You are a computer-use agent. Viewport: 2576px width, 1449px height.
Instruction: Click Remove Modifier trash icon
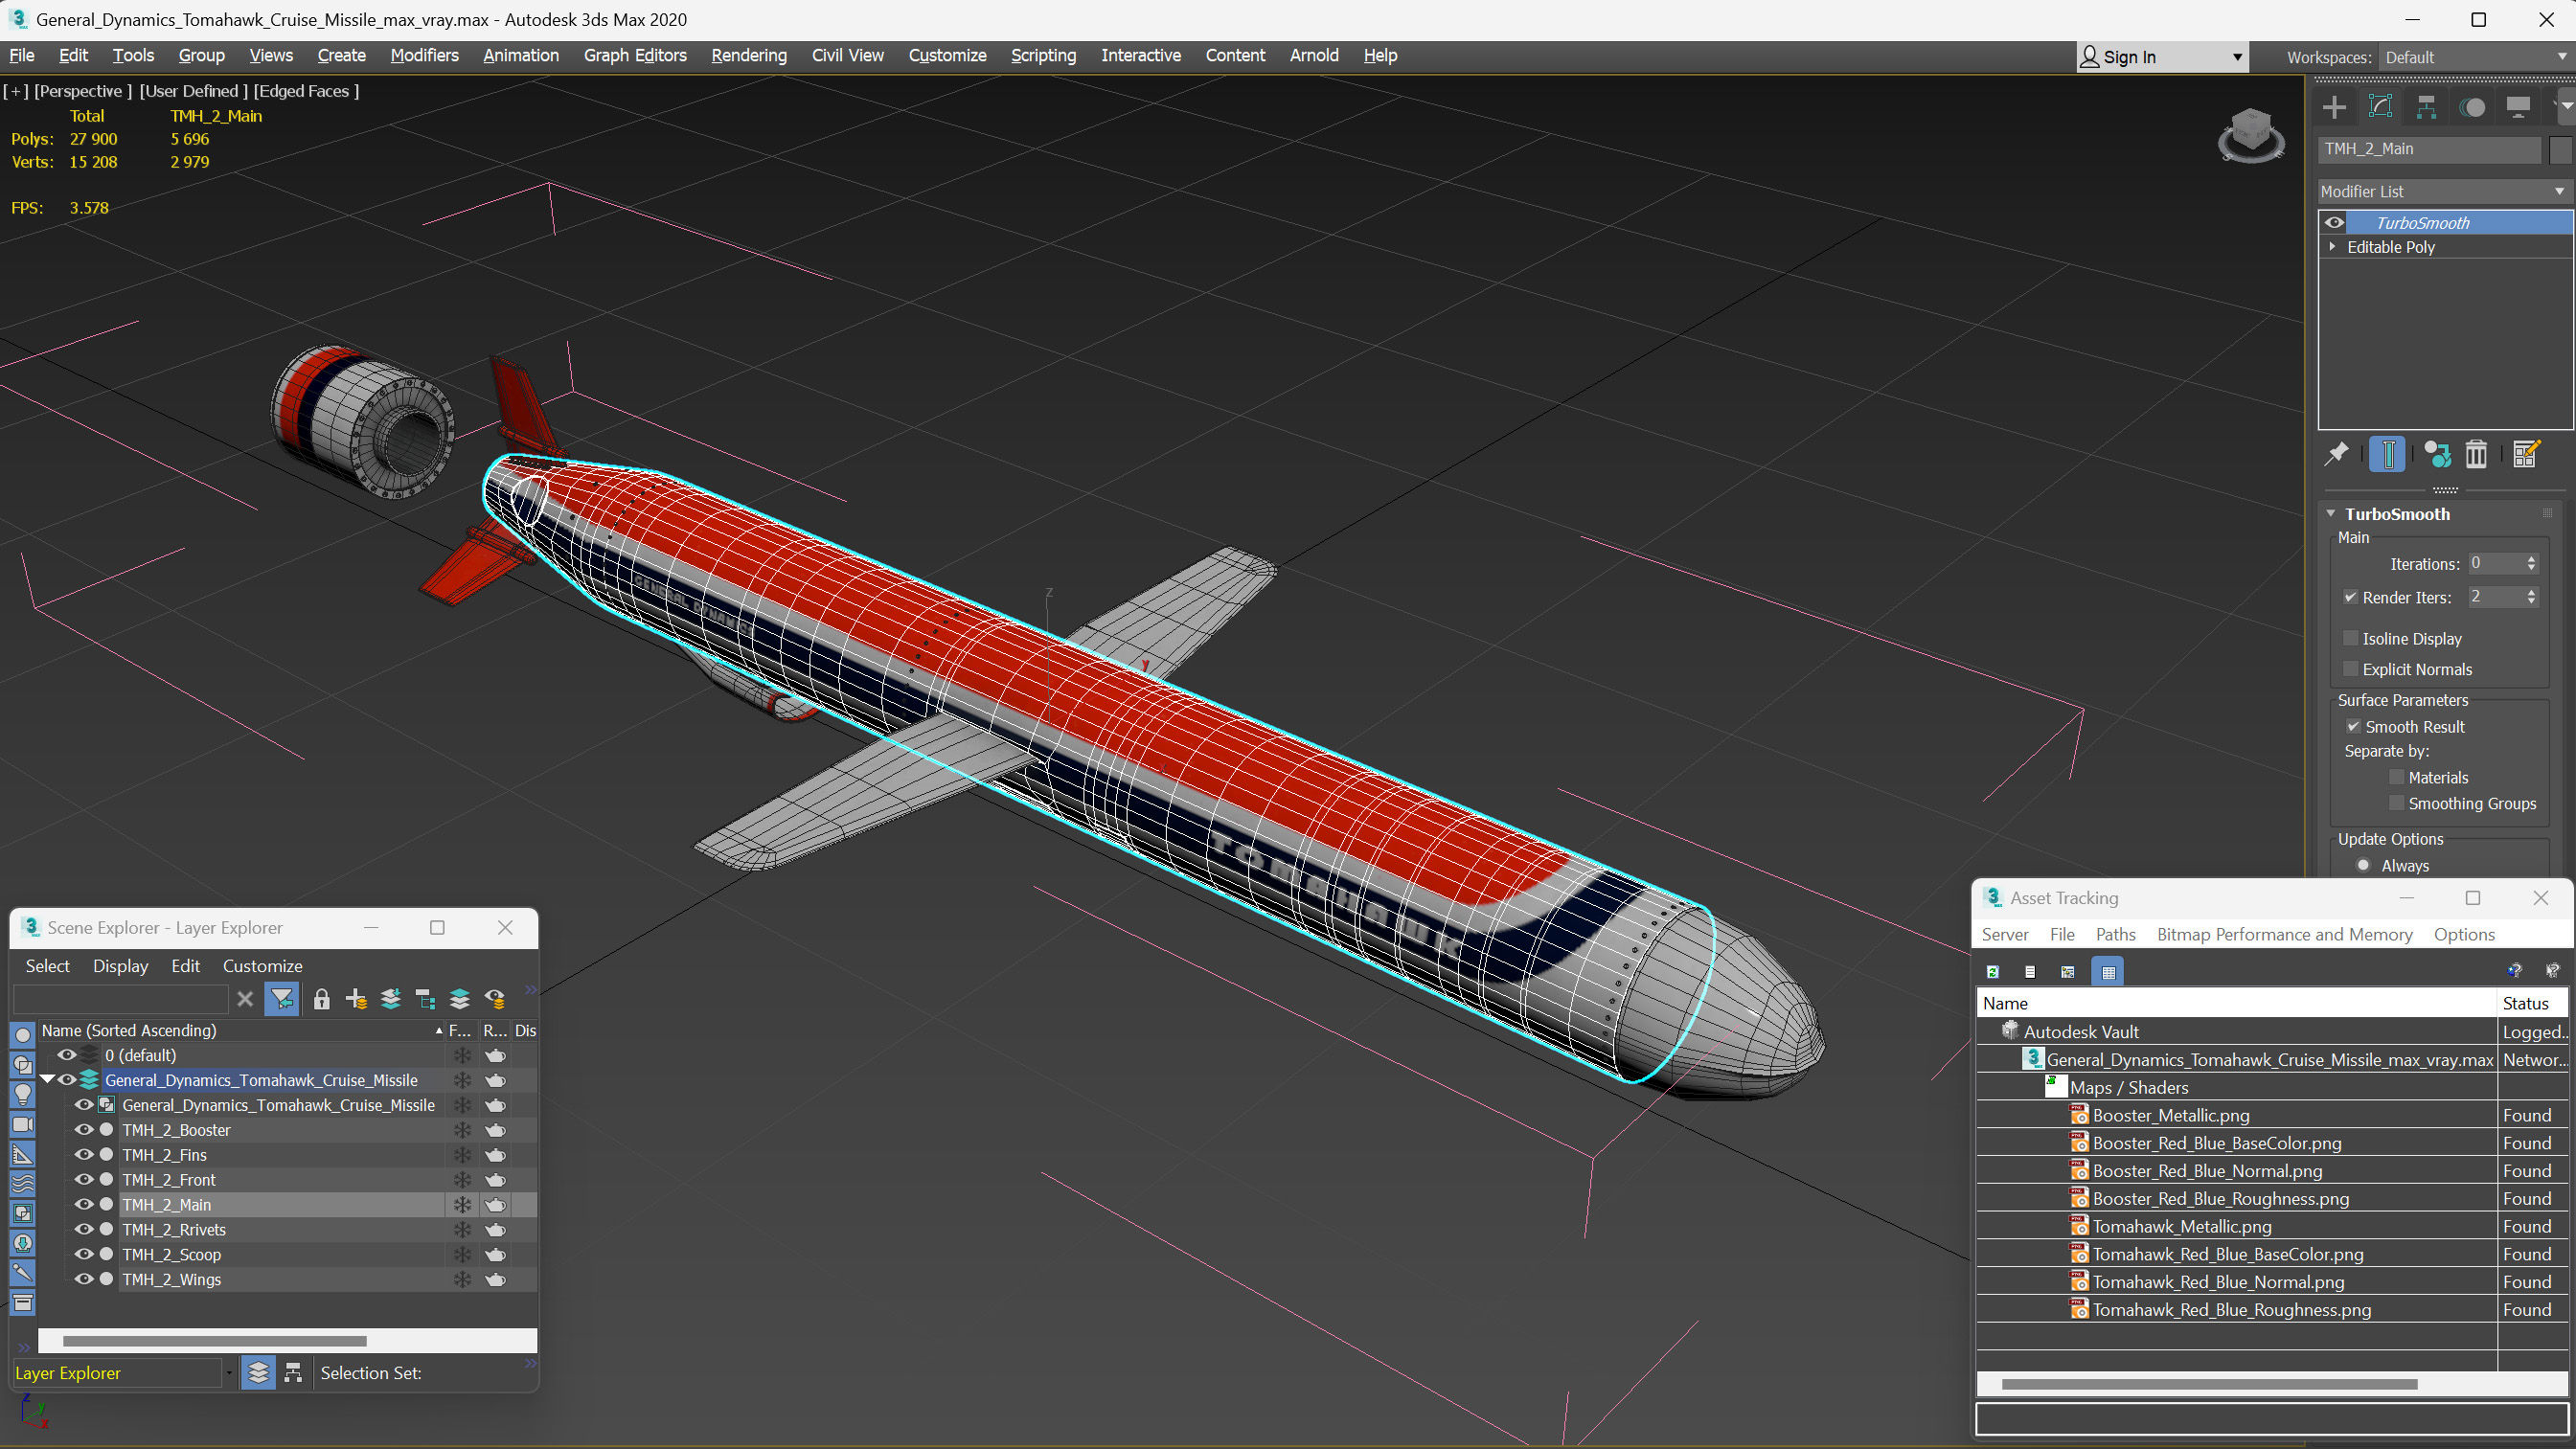click(x=2476, y=454)
